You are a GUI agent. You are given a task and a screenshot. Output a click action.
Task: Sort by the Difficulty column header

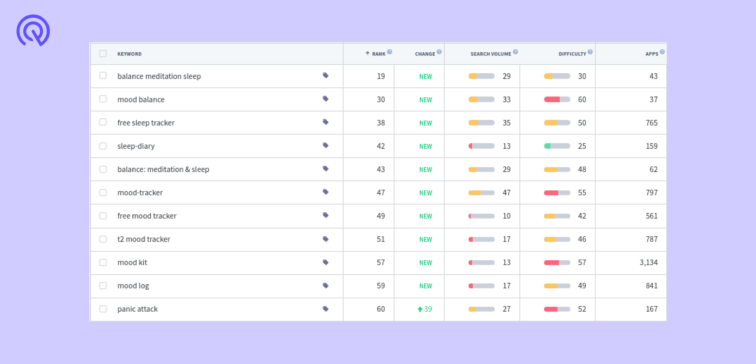coord(572,54)
